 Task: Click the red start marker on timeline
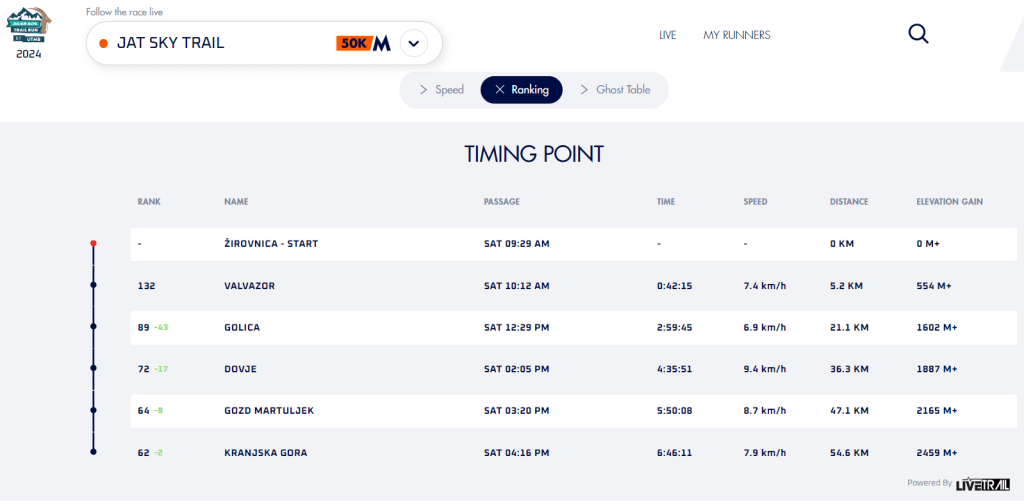(x=93, y=243)
